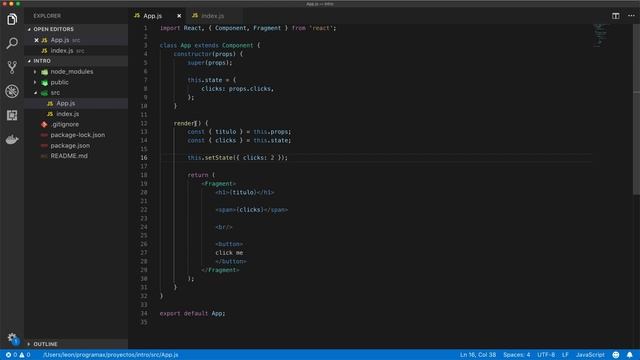Image resolution: width=640 pixels, height=360 pixels.
Task: Click the import React line
Action: point(248,28)
